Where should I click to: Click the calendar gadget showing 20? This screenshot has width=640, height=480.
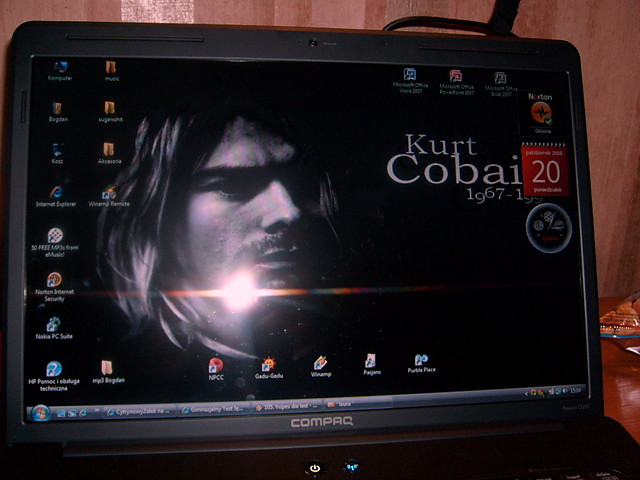[545, 169]
